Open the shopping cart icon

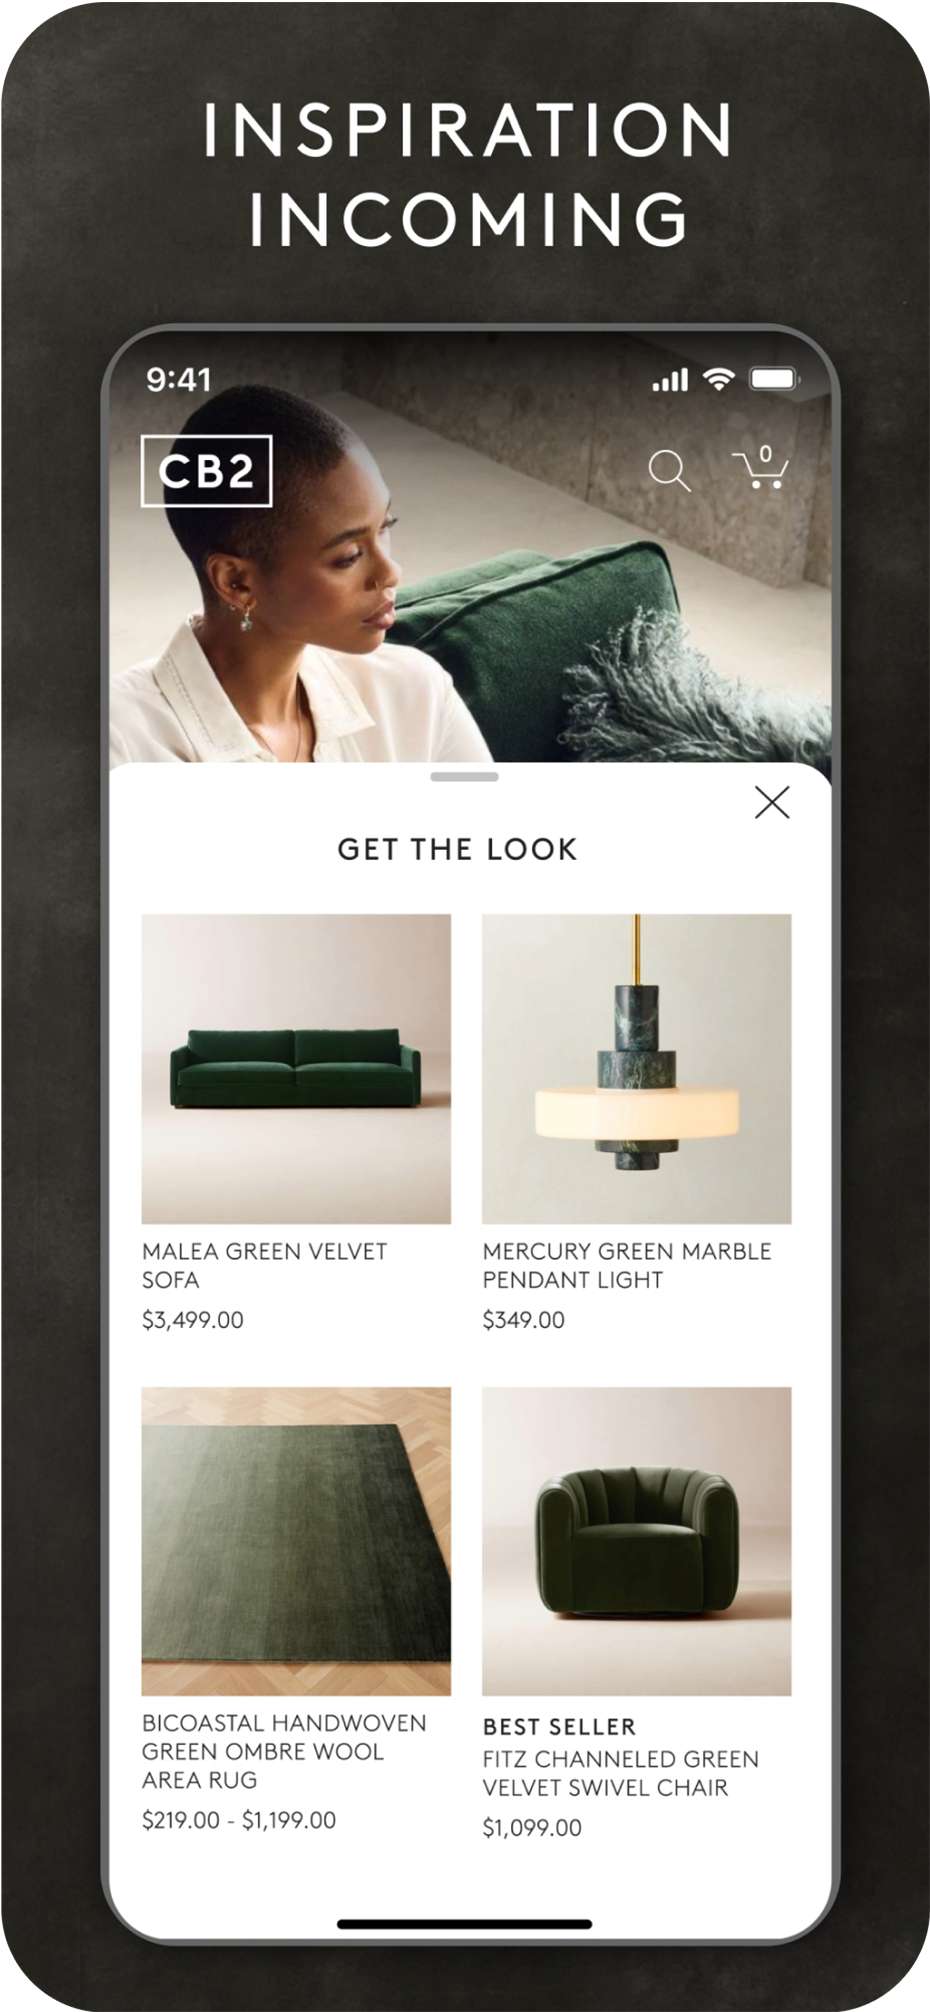761,468
